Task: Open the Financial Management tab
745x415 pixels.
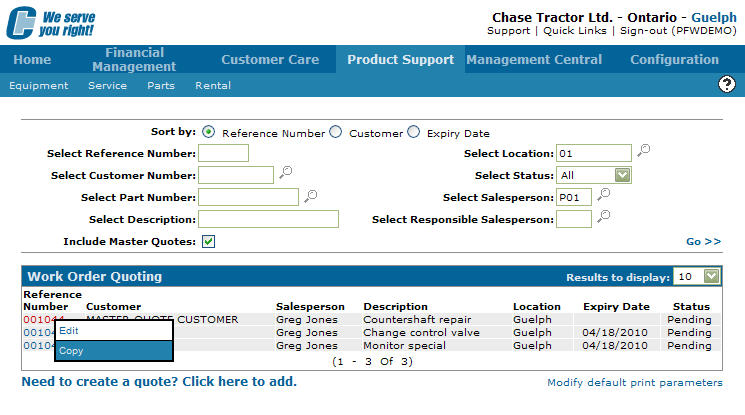Action: click(134, 59)
